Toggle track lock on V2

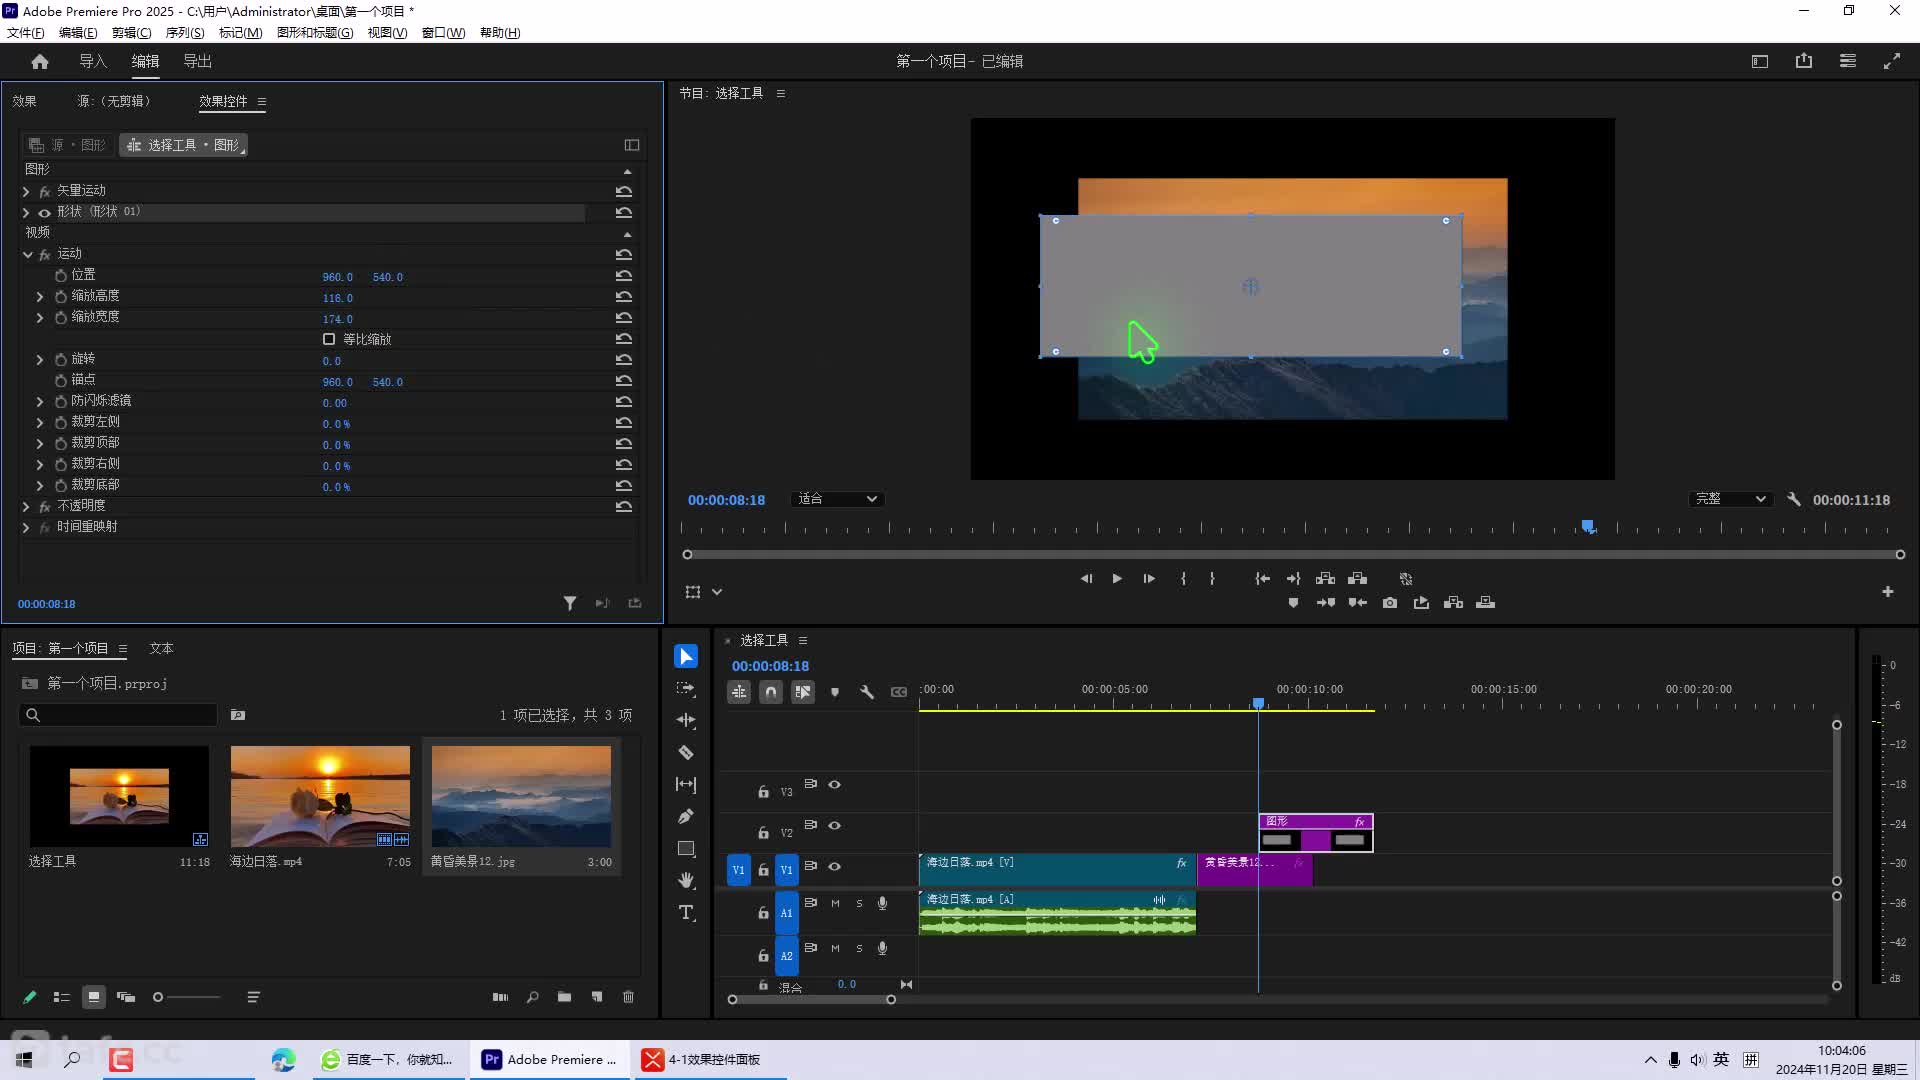click(x=763, y=832)
